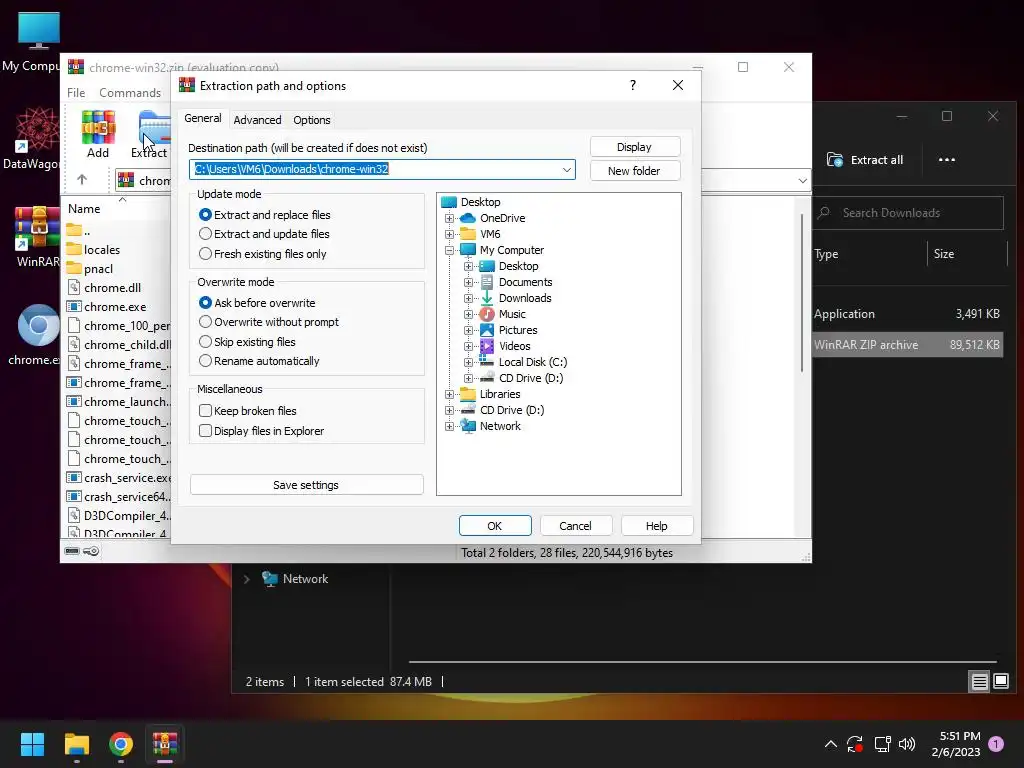This screenshot has height=768, width=1024.
Task: Switch to WinRAR in the taskbar
Action: (165, 744)
